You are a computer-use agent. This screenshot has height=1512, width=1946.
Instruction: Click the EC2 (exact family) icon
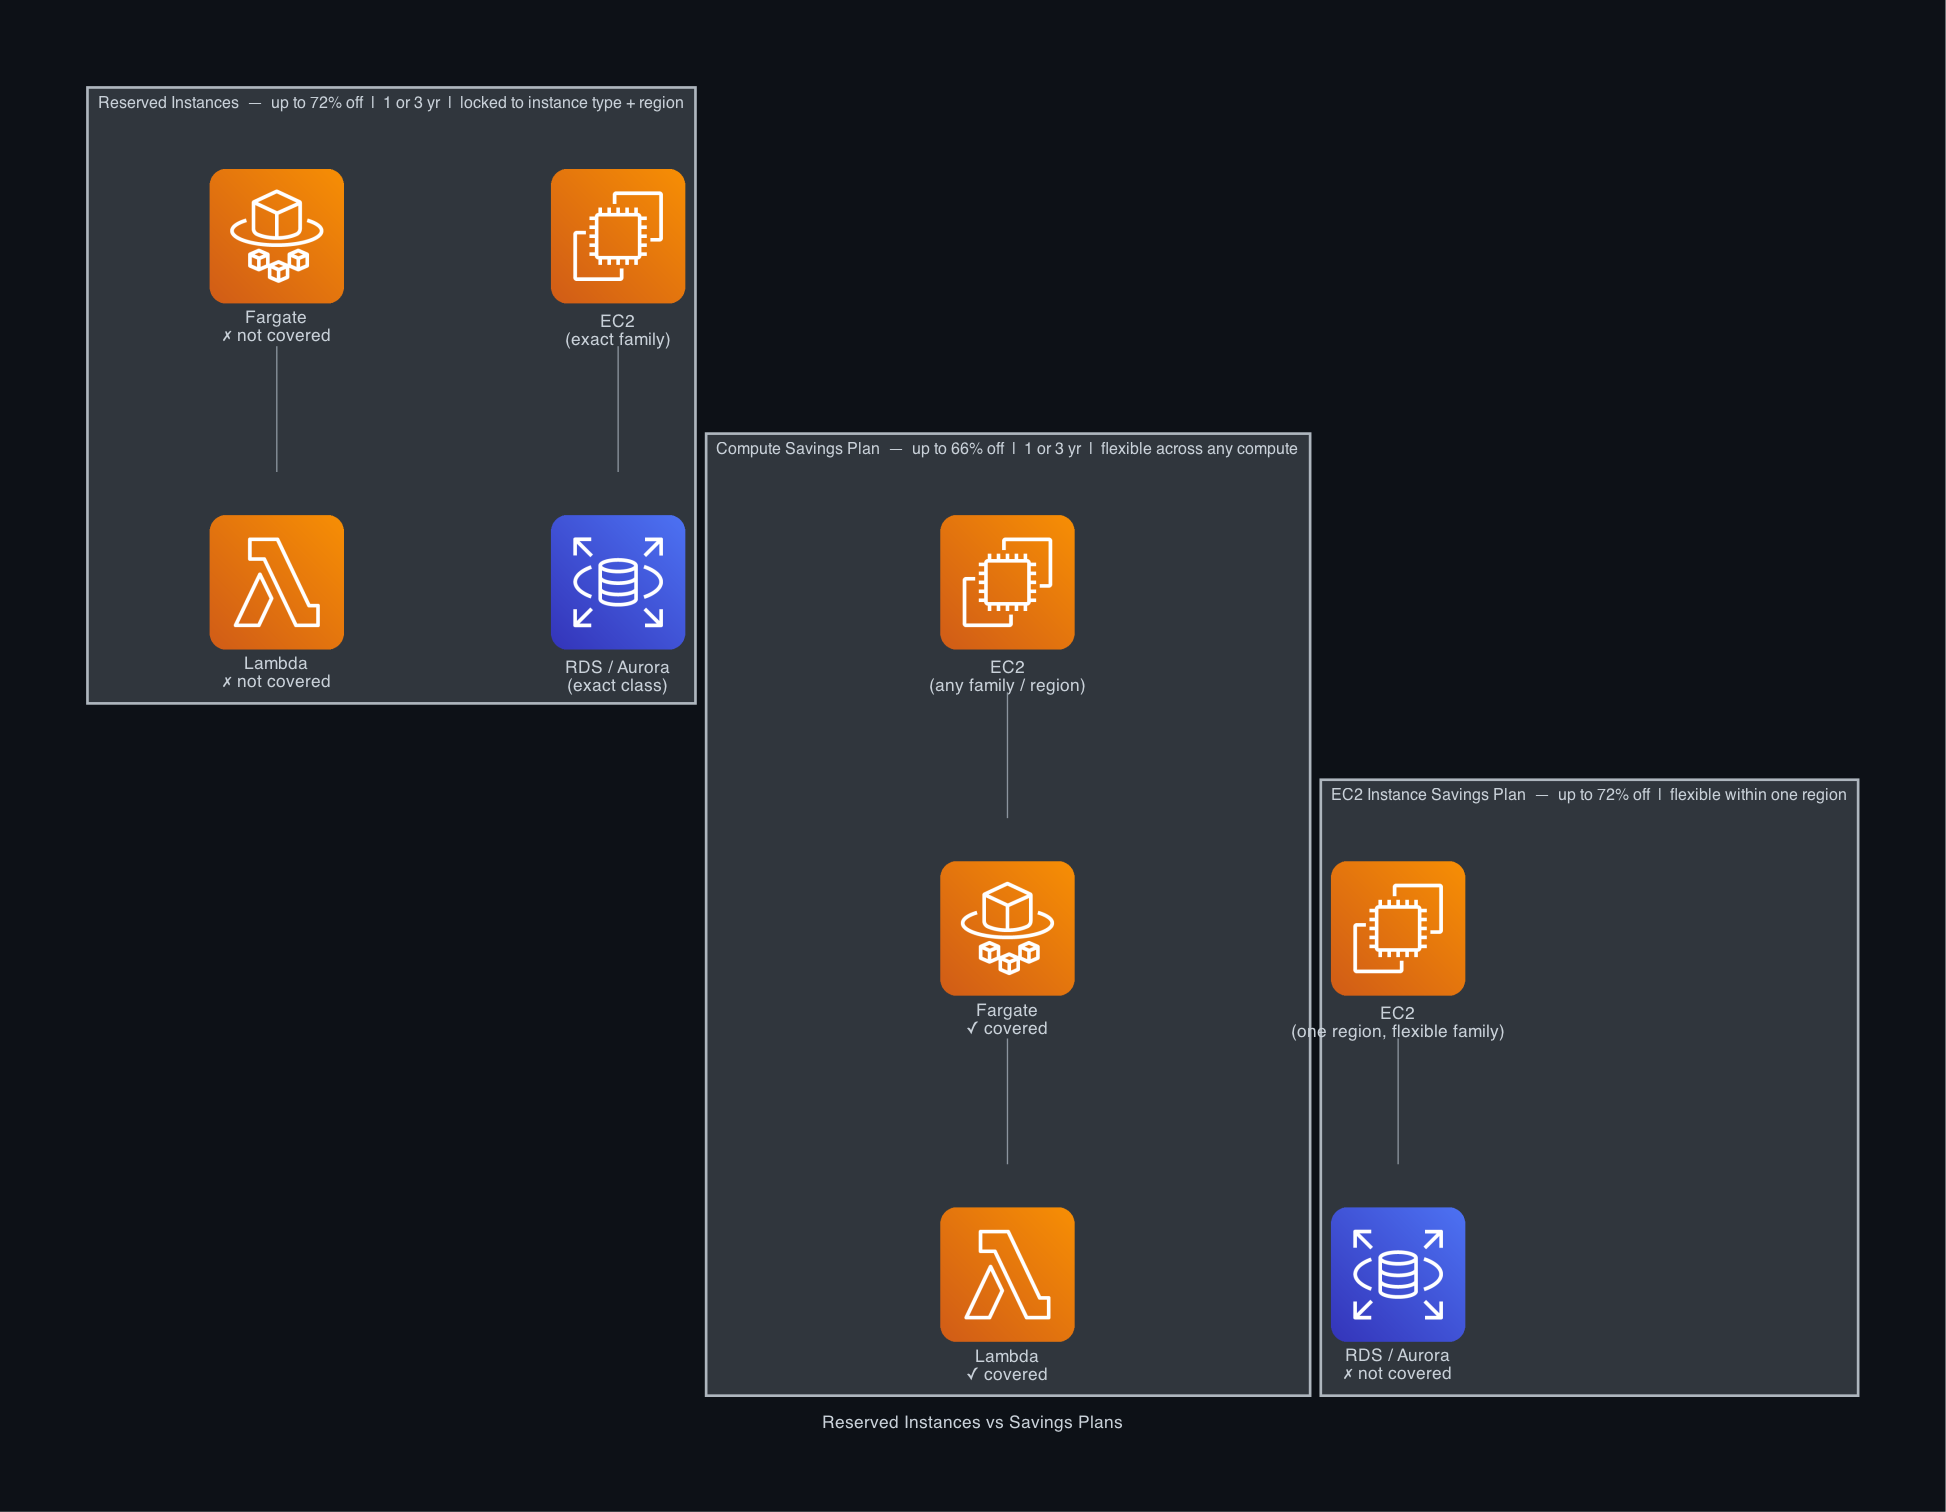tap(617, 235)
